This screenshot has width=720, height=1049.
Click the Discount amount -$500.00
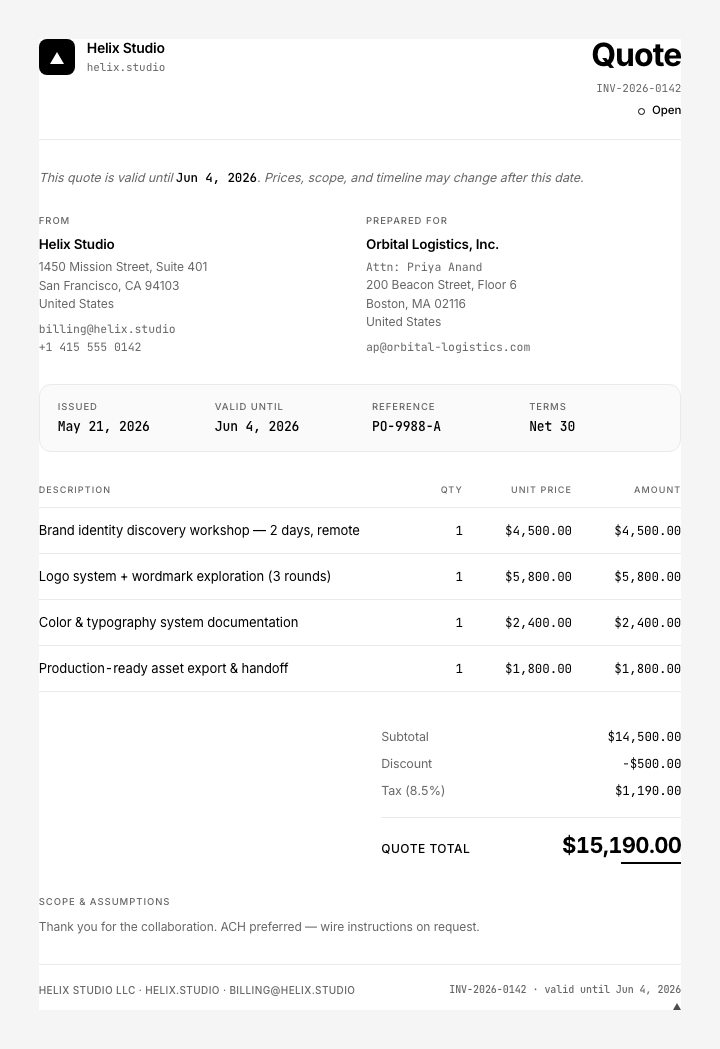652,763
